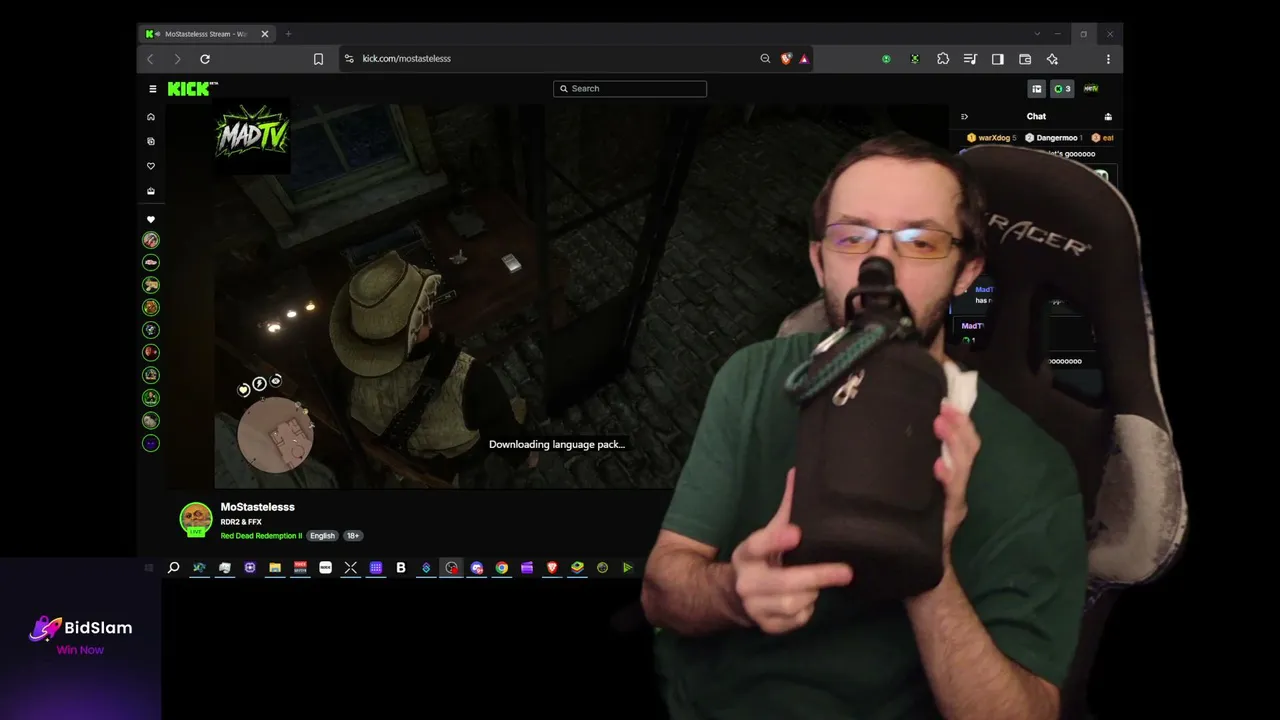1280x720 pixels.
Task: Open the site settings icon beside the URL
Action: click(349, 59)
